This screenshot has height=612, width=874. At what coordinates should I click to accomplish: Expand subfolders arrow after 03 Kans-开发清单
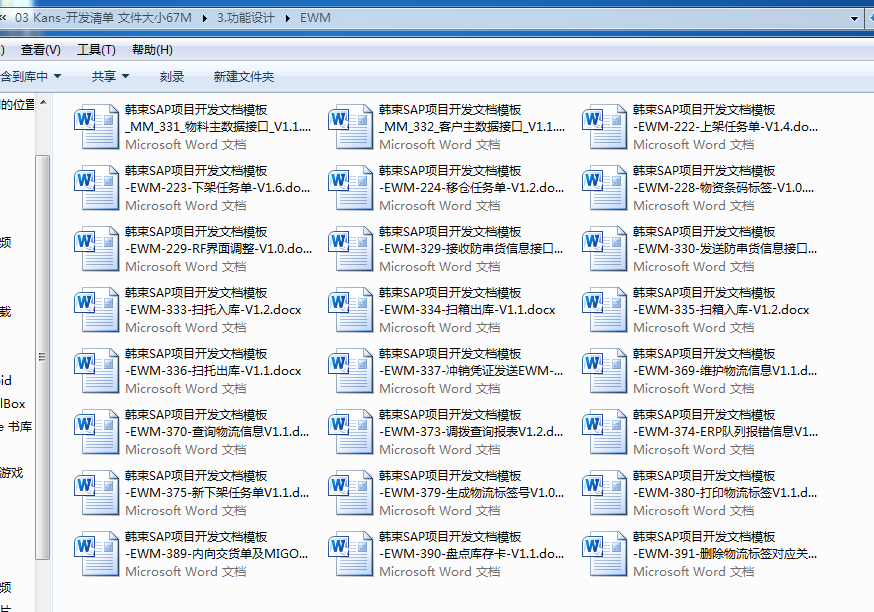(205, 18)
